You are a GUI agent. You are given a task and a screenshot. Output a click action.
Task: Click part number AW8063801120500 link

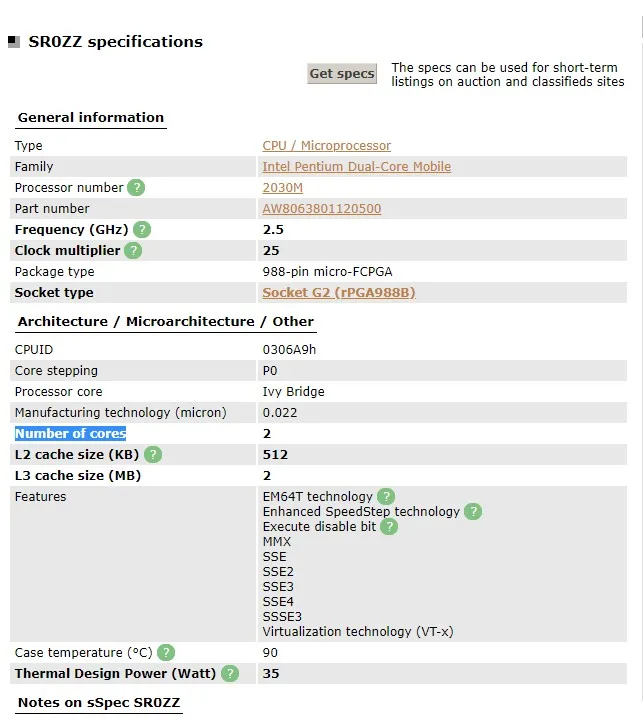pyautogui.click(x=322, y=209)
